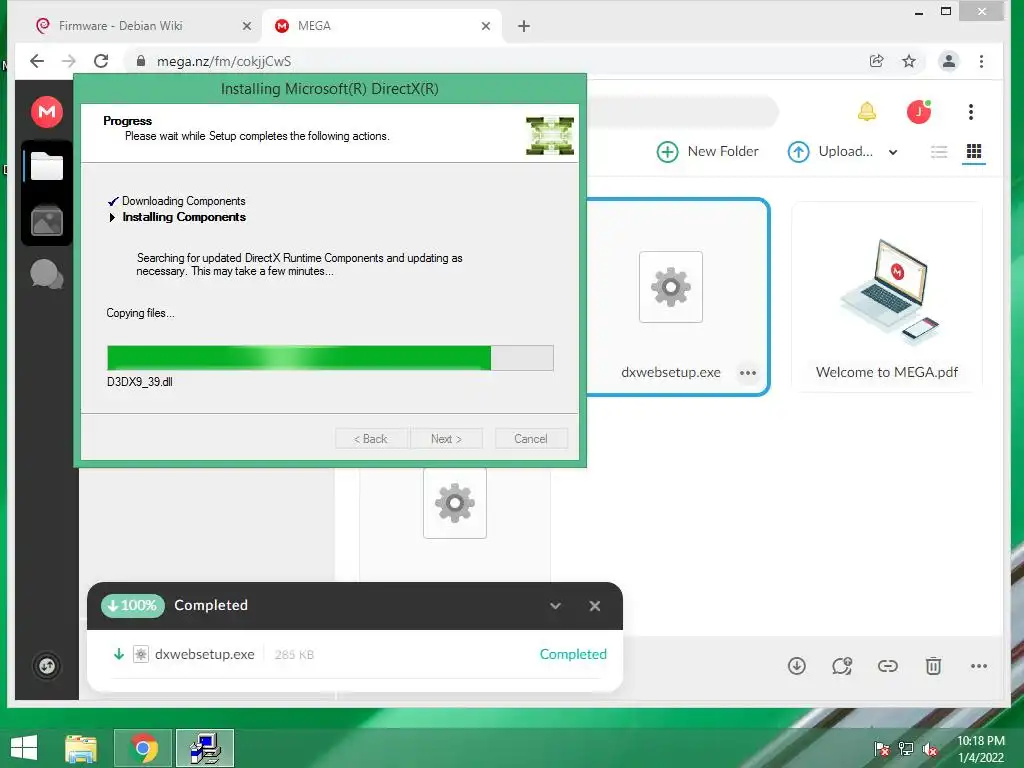1024x768 pixels.
Task: Click the Get link icon in the bottom toolbar
Action: click(x=888, y=666)
